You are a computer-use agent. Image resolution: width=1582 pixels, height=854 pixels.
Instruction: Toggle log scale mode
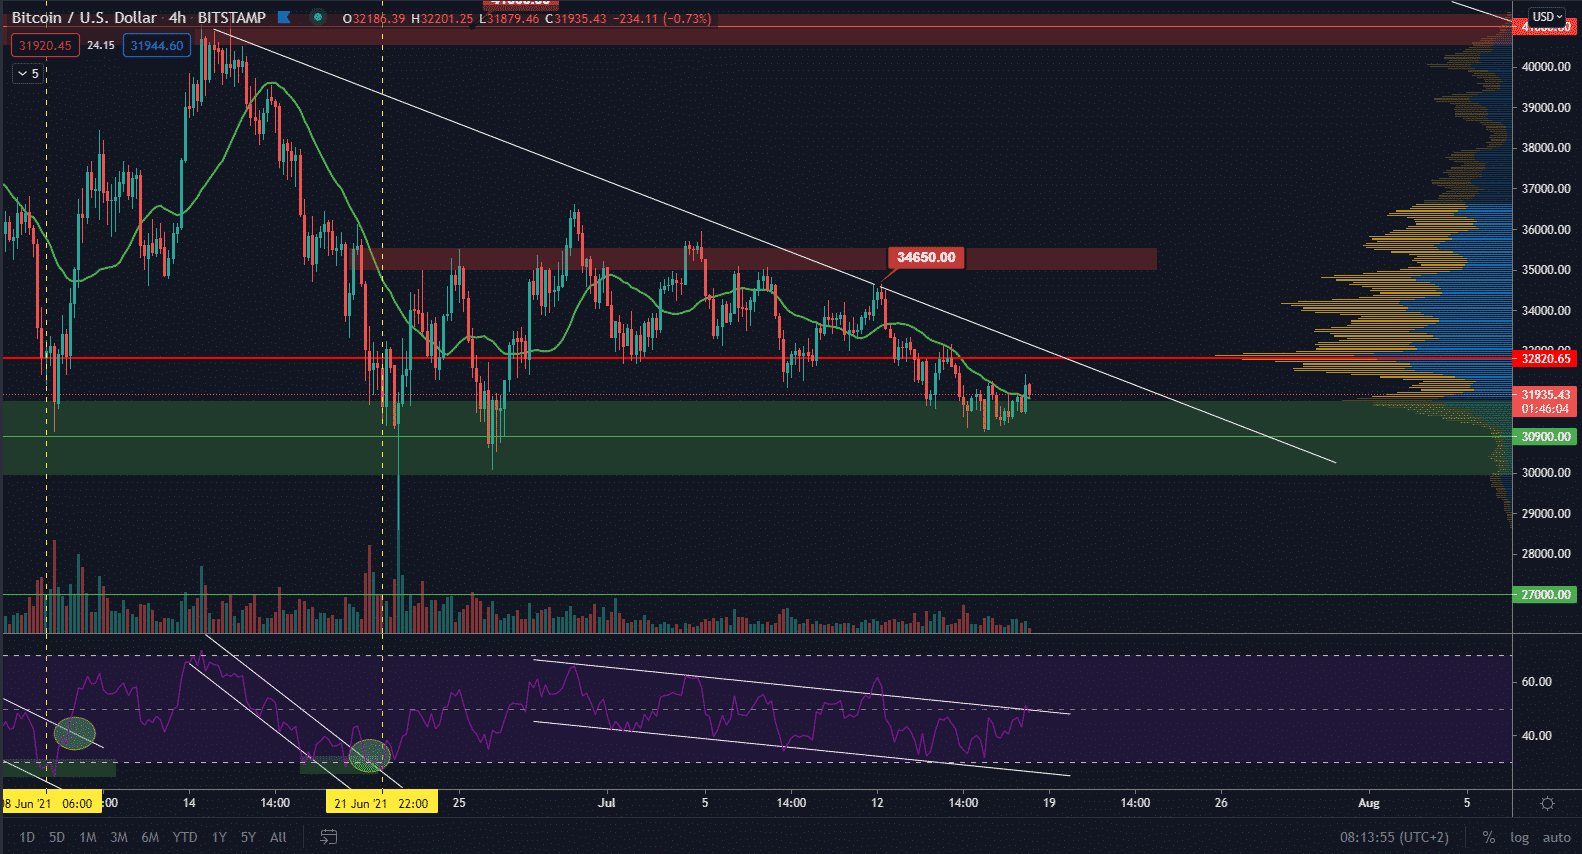pyautogui.click(x=1519, y=837)
